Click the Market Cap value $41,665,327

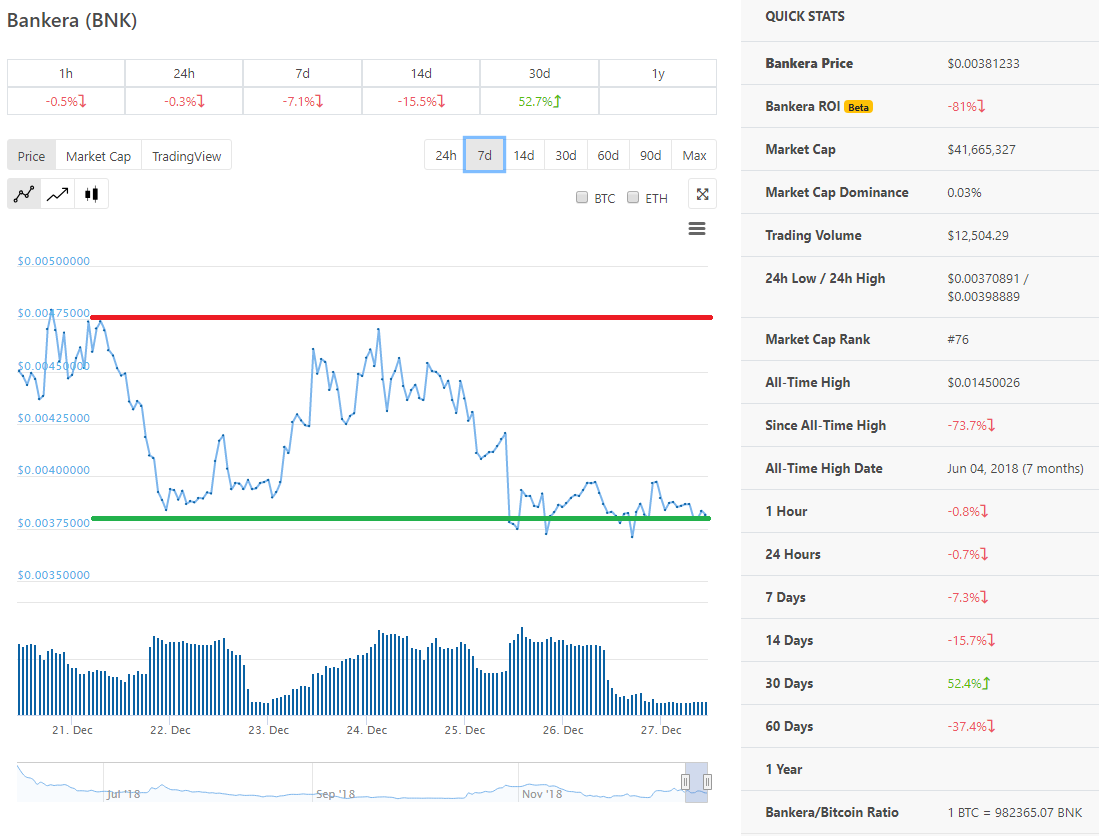click(981, 149)
